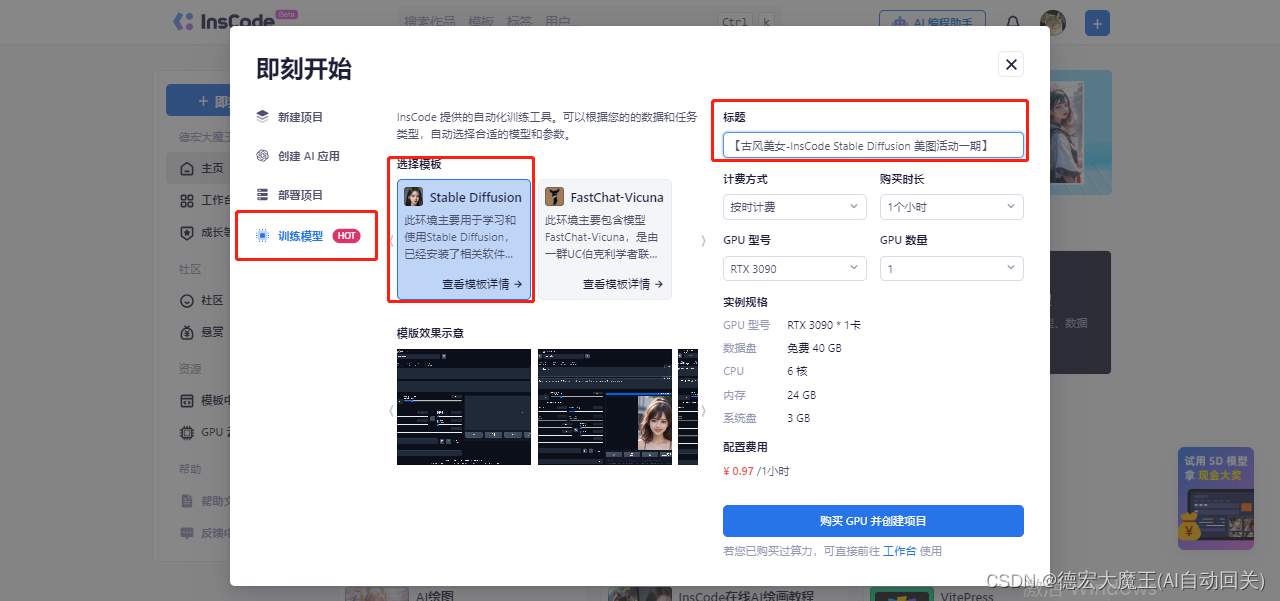The image size is (1280, 601).
Task: Click the ¥ 0.97 price text
Action: click(x=738, y=471)
